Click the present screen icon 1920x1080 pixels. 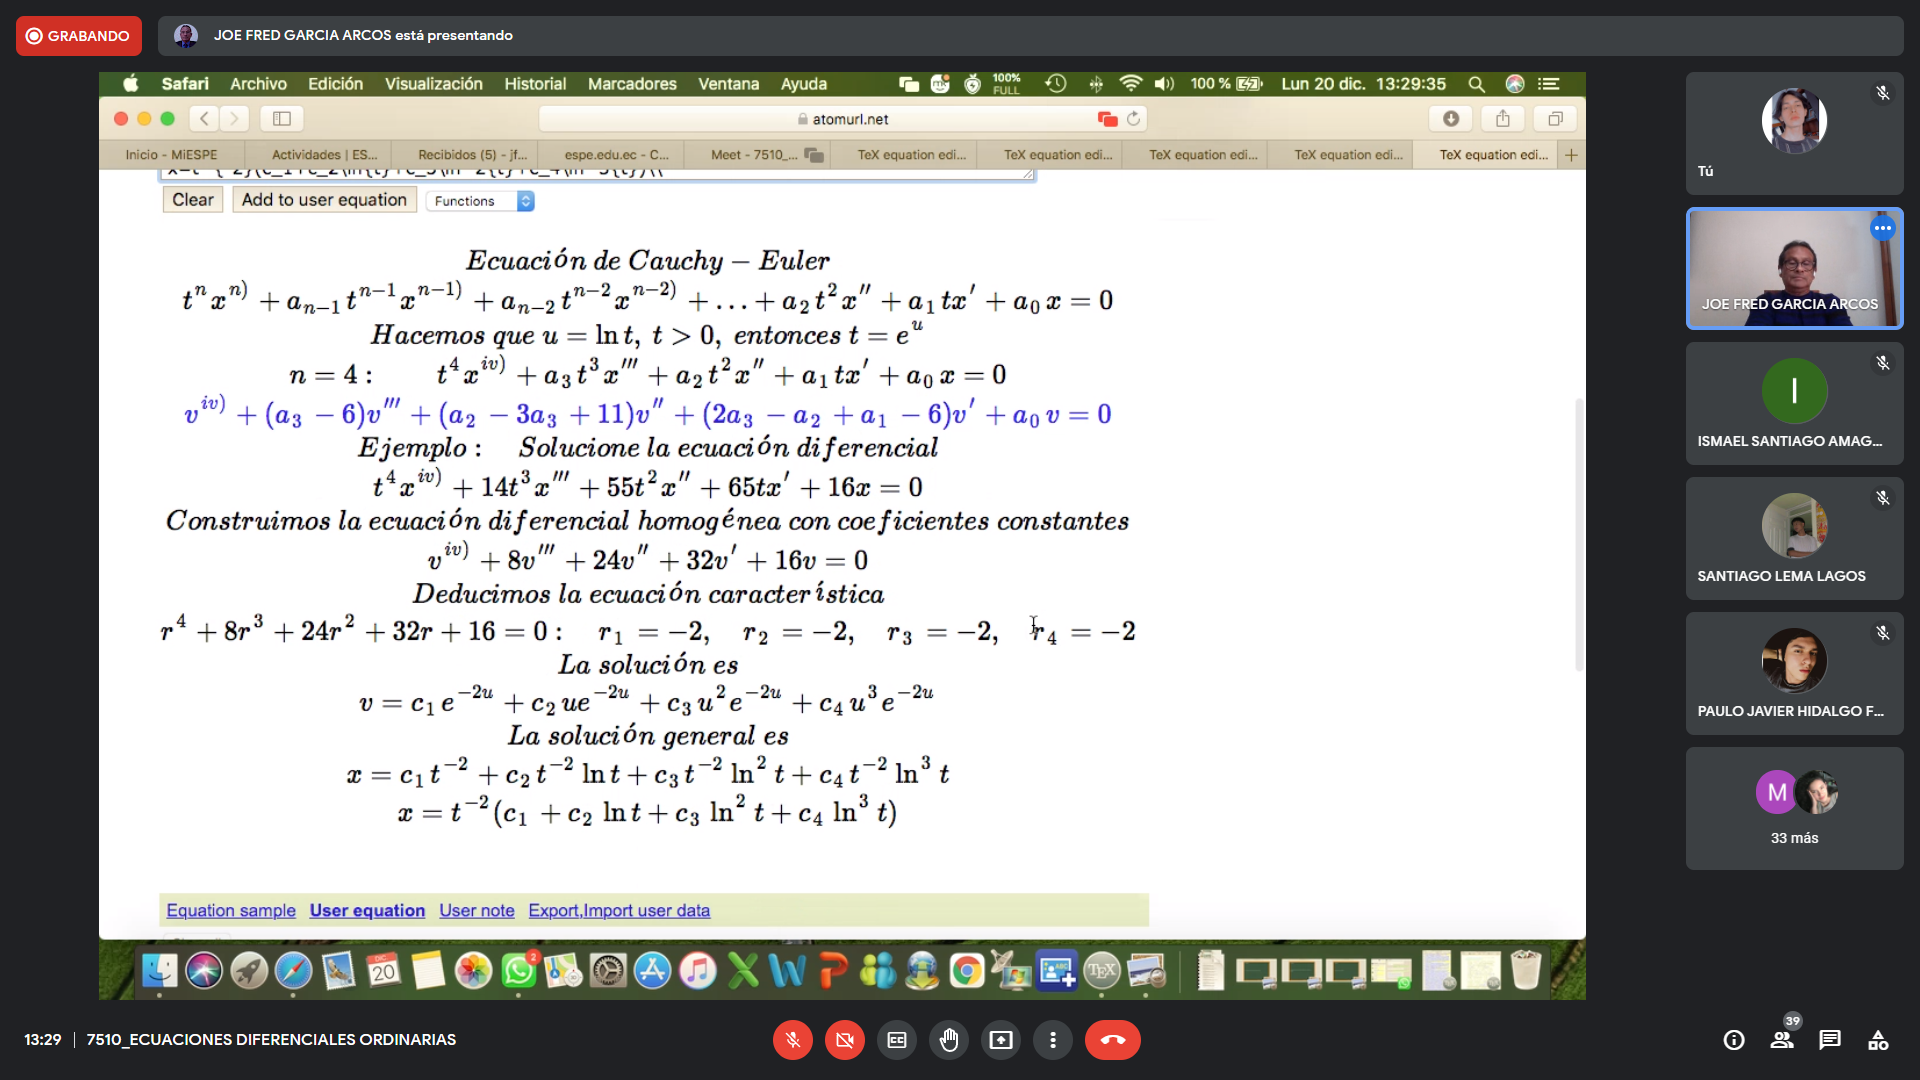(1000, 1040)
